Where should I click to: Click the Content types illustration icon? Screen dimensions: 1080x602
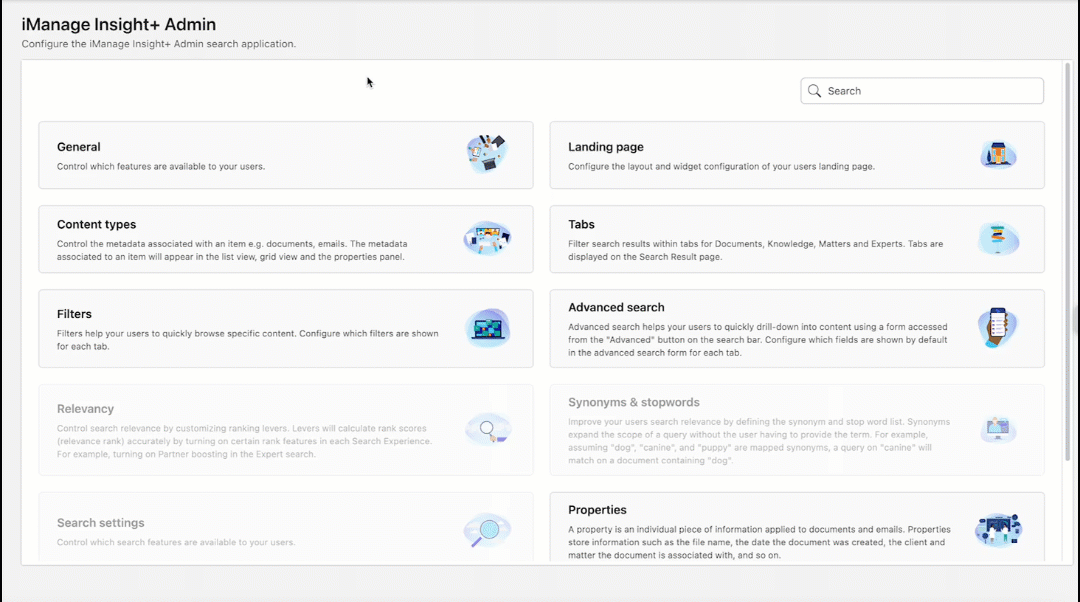pos(487,238)
